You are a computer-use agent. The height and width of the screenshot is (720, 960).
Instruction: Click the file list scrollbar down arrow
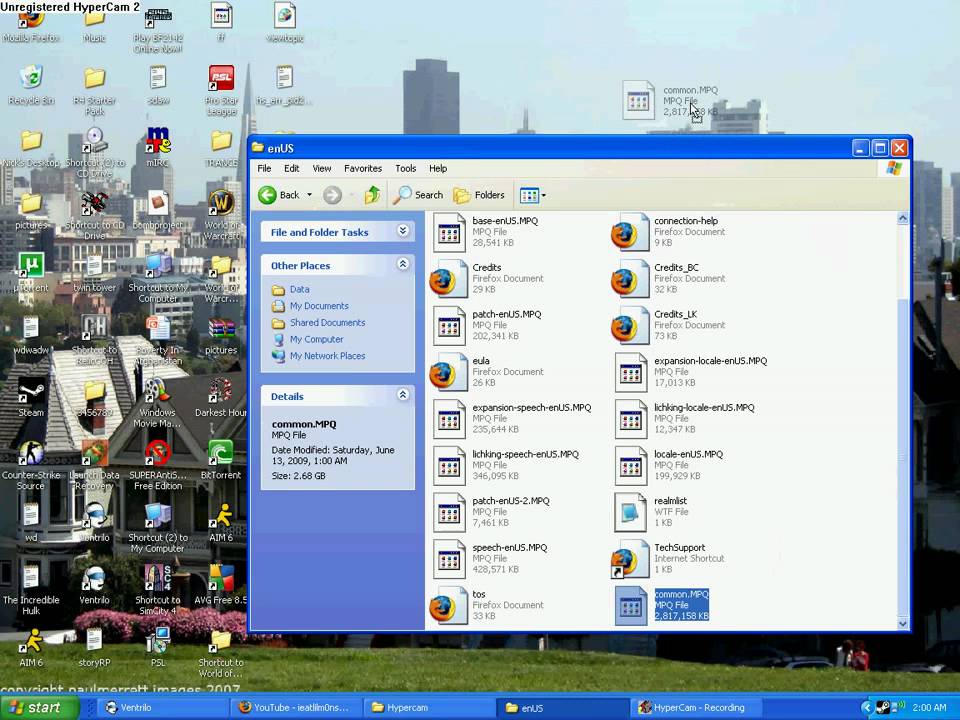point(902,624)
